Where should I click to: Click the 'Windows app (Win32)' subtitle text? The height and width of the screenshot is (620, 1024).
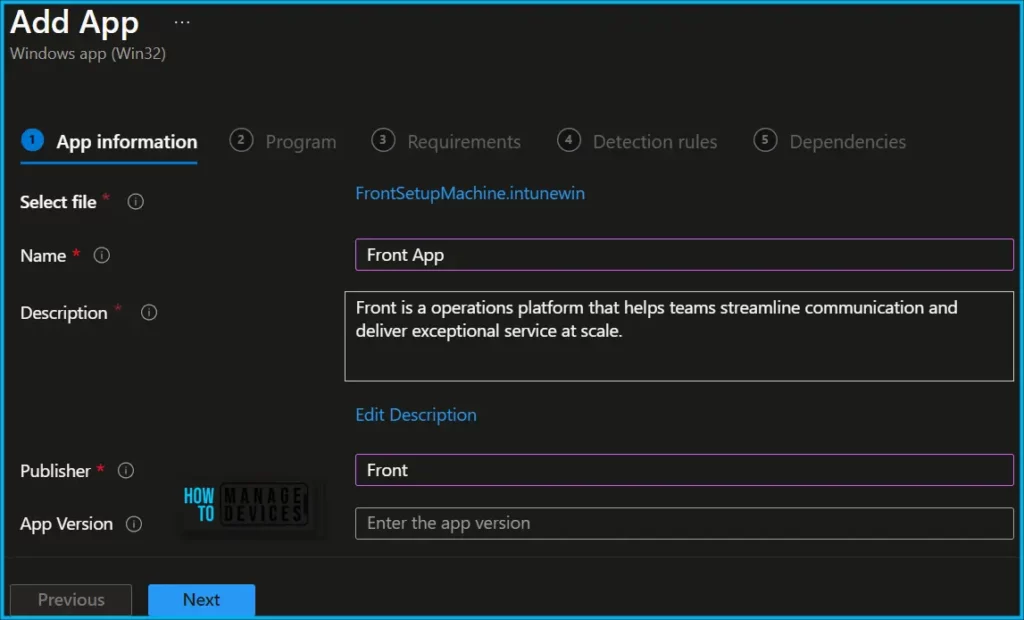pyautogui.click(x=88, y=54)
